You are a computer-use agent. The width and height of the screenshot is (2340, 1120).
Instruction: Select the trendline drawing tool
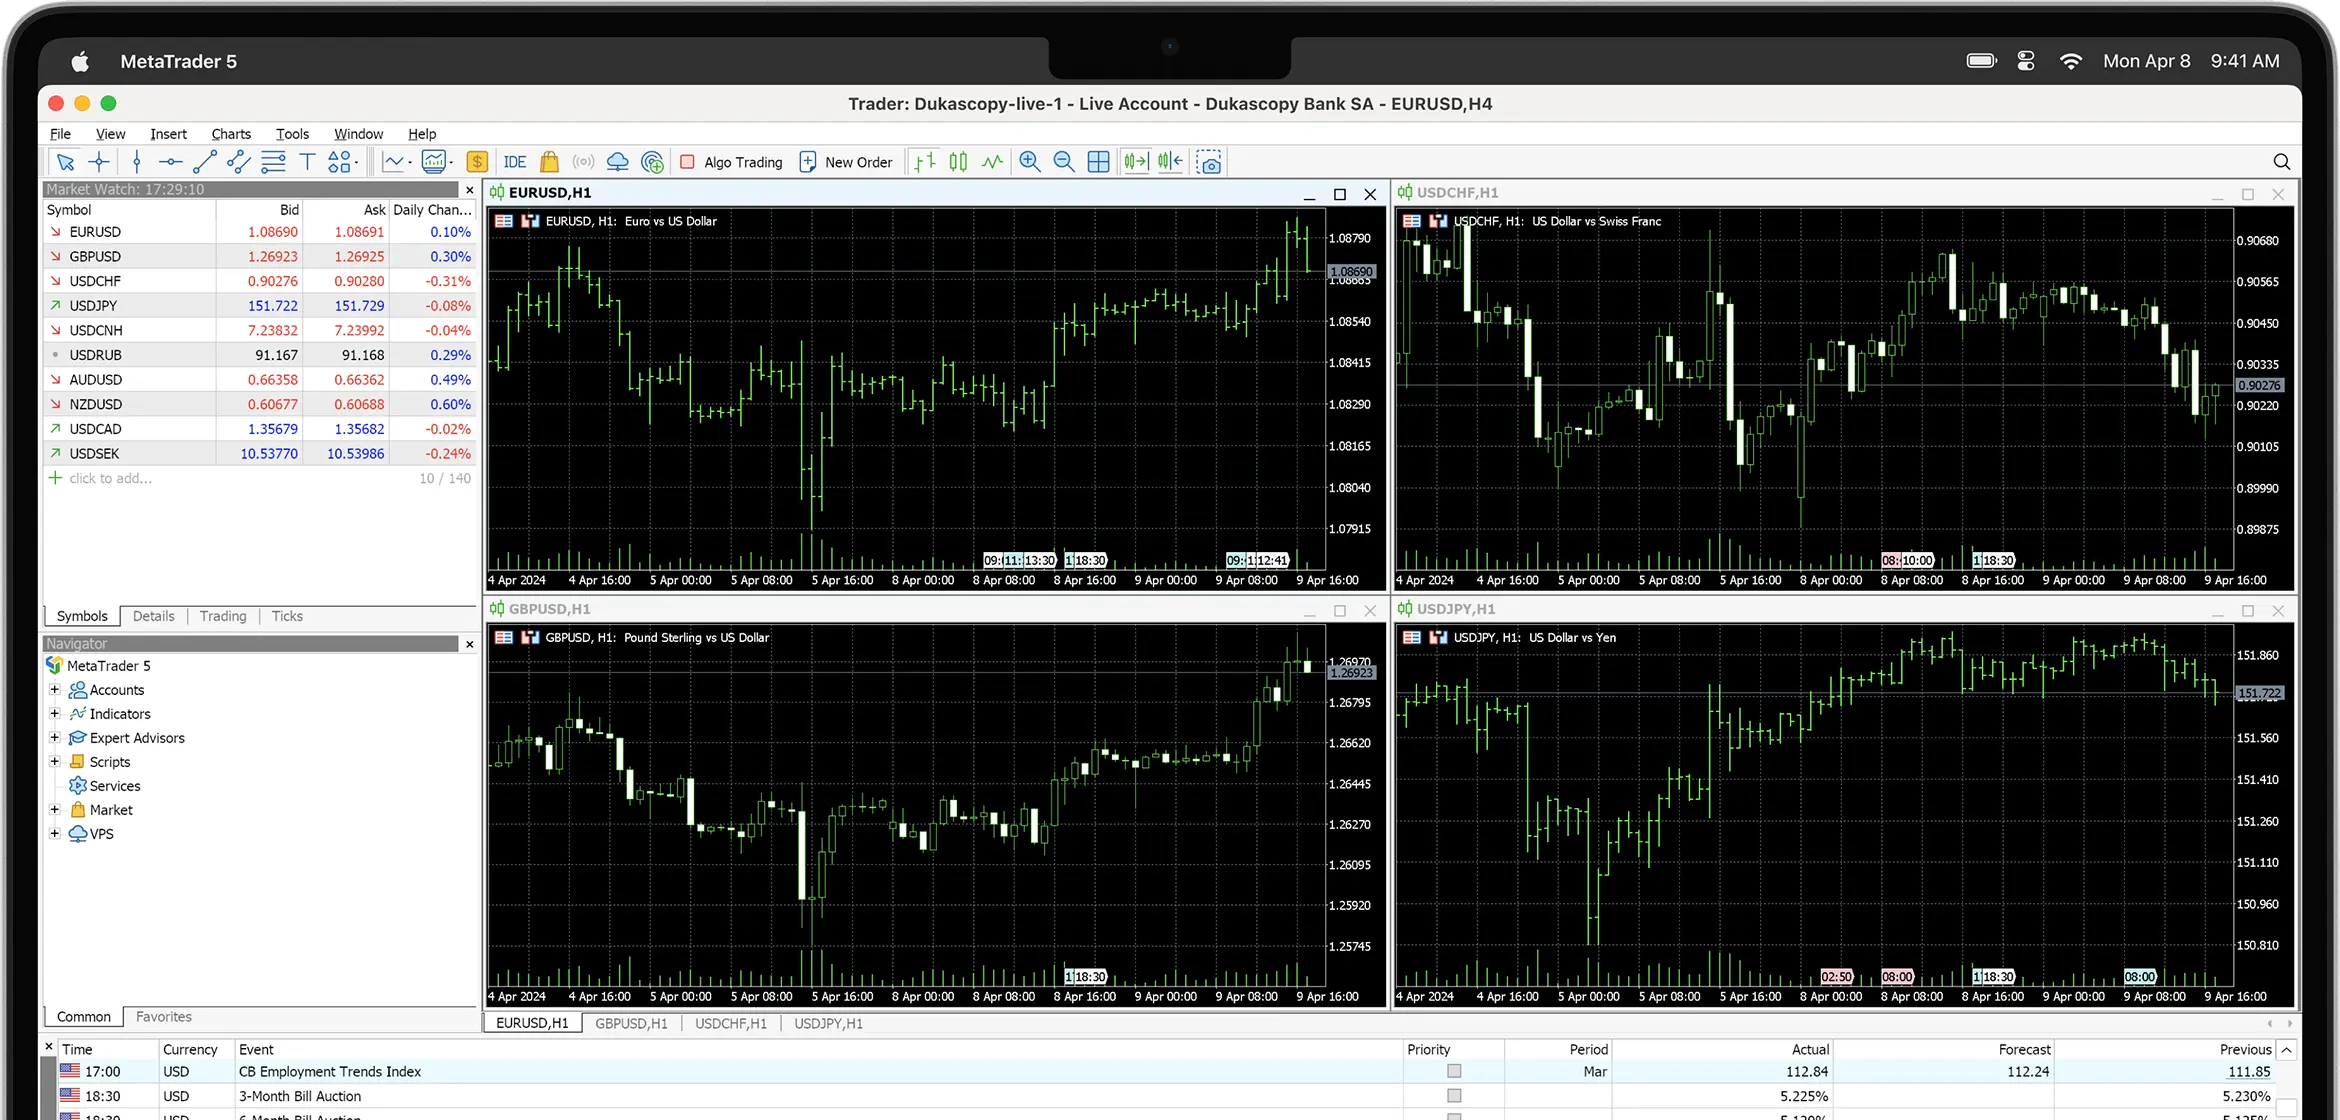(x=205, y=162)
